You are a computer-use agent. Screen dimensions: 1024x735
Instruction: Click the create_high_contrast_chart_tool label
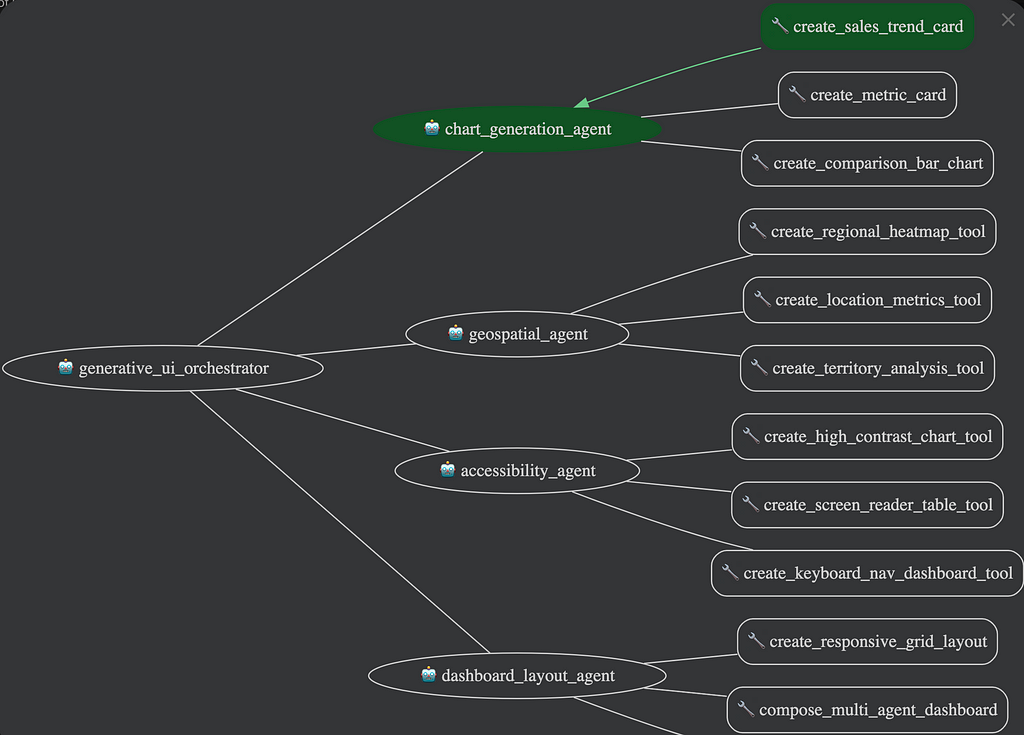tap(878, 436)
